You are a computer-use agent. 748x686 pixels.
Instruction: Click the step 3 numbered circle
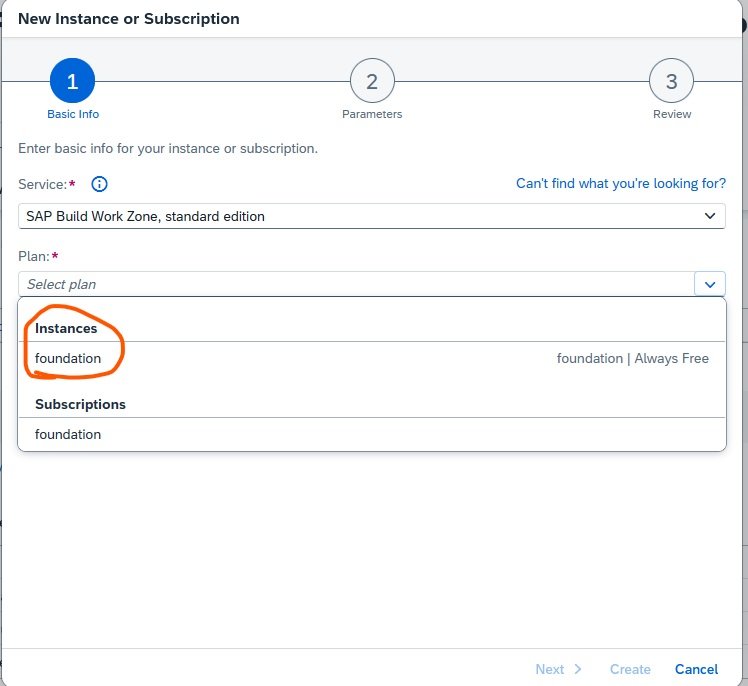point(671,82)
